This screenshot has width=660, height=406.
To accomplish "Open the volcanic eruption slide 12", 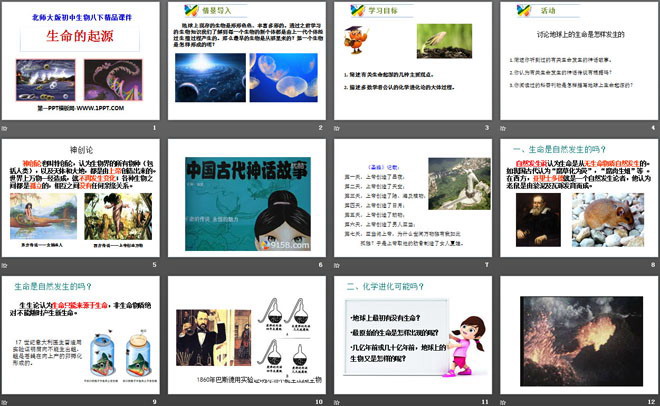I will pos(577,335).
